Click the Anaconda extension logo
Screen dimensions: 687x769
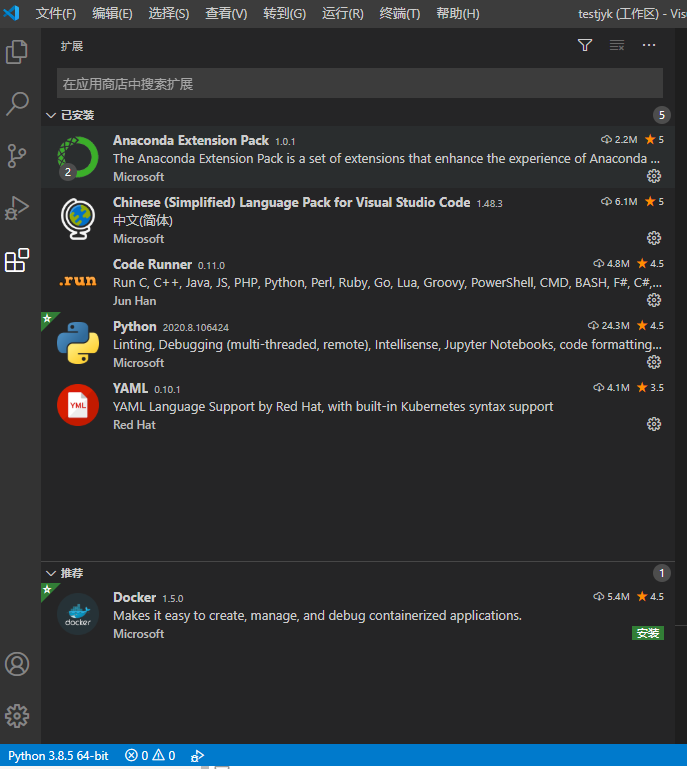click(78, 157)
